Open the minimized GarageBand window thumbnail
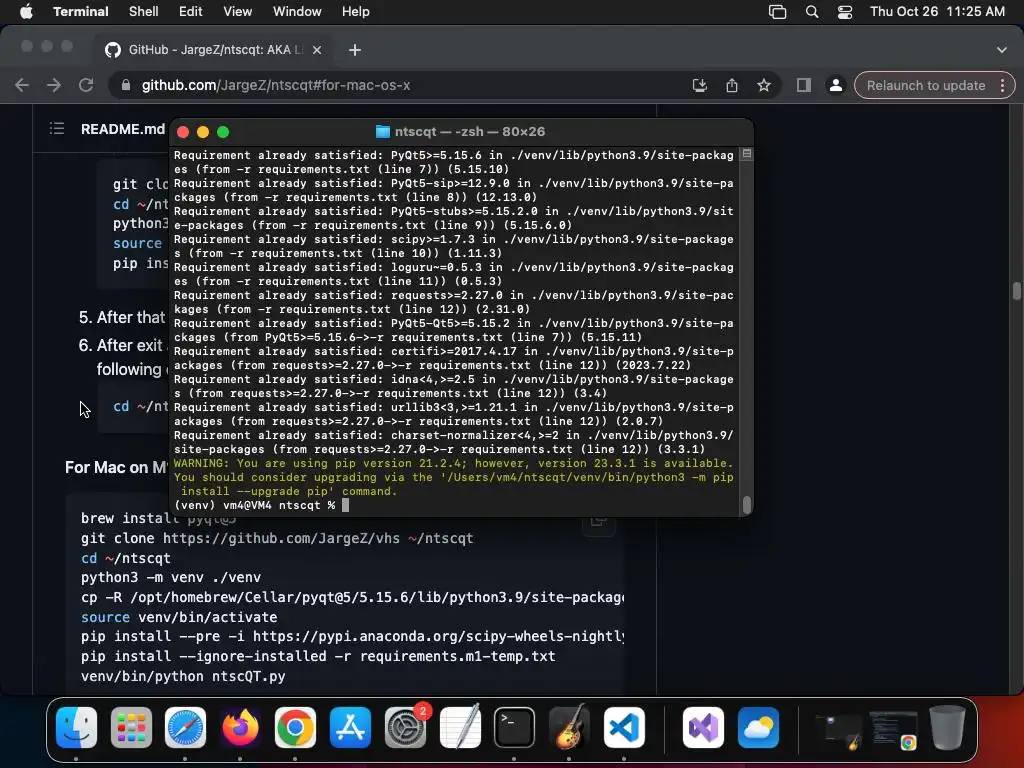The image size is (1024, 768). coord(839,731)
